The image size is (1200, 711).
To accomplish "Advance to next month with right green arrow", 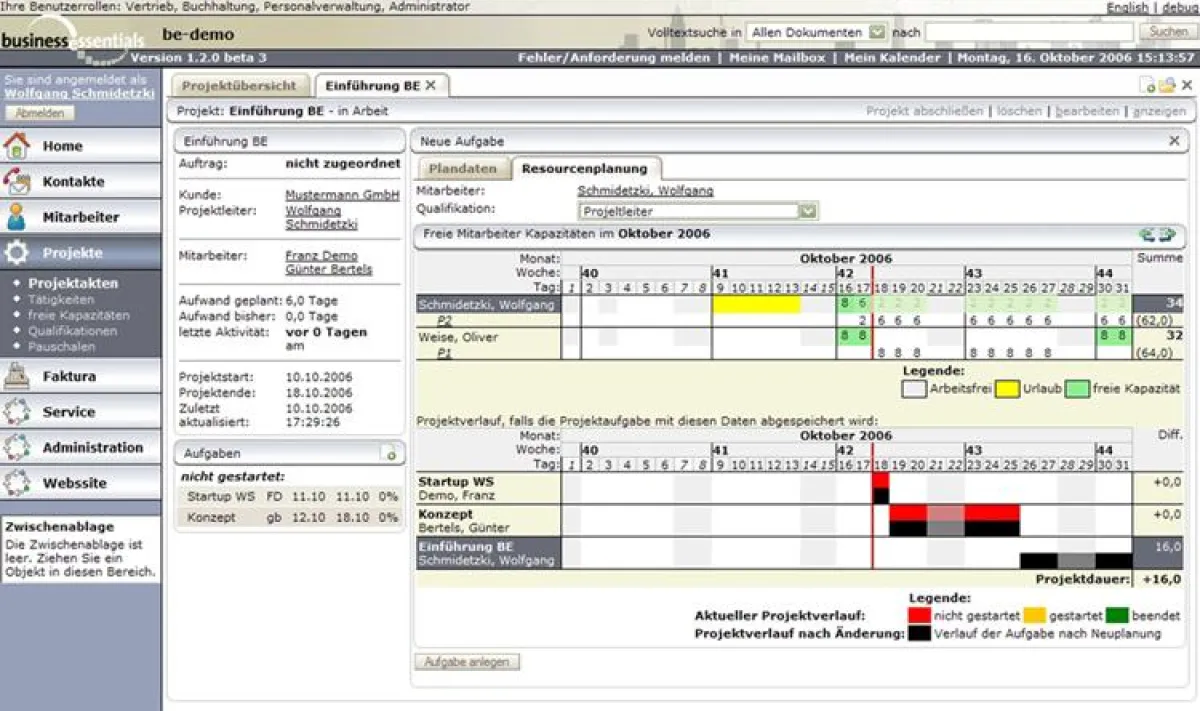I will [1166, 234].
